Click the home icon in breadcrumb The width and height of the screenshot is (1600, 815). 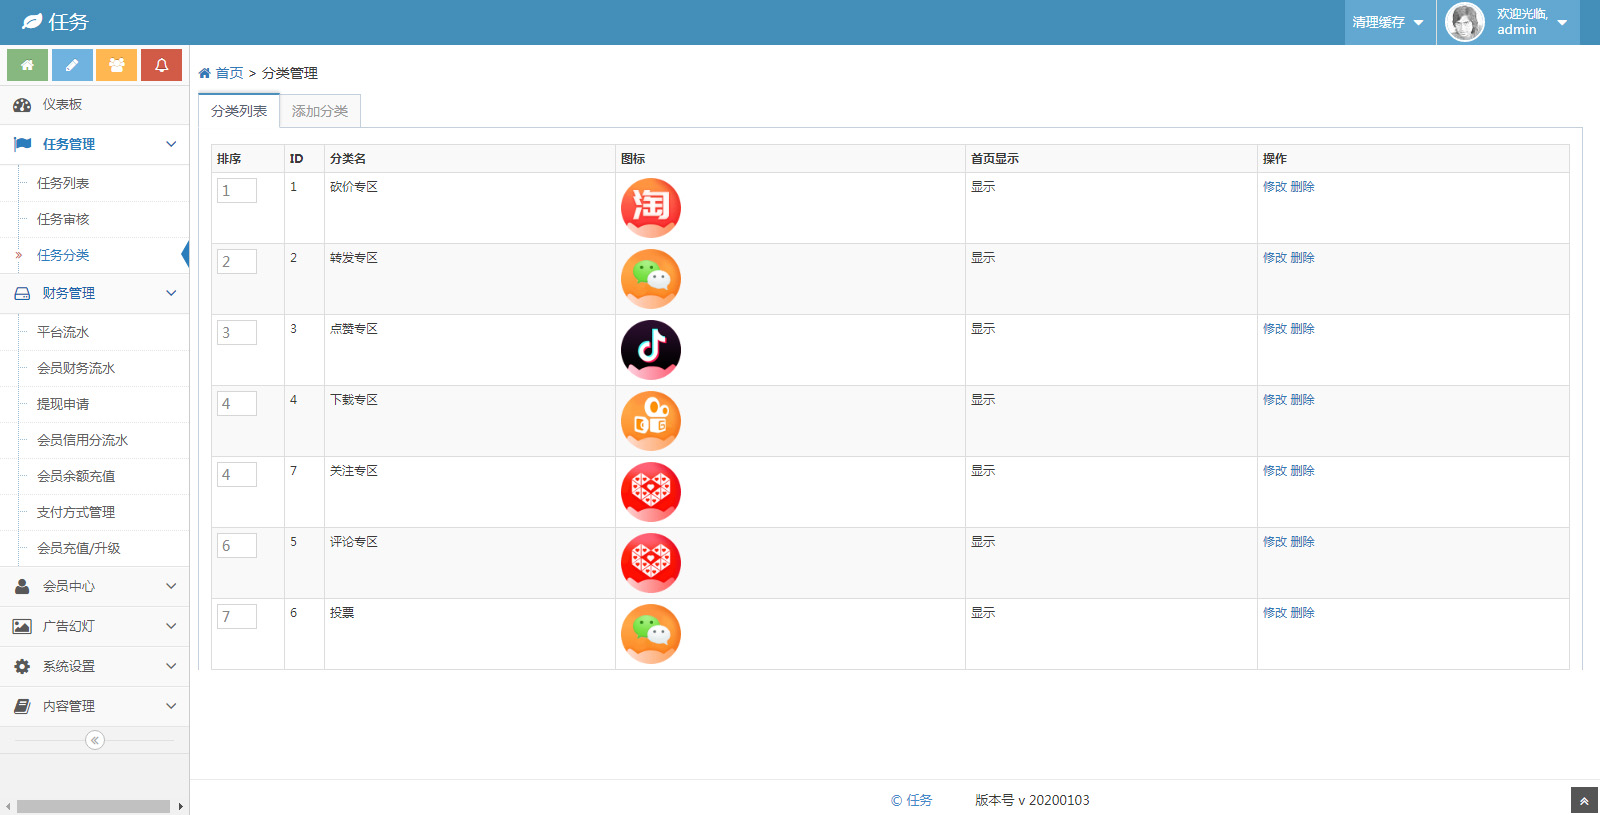click(x=204, y=73)
